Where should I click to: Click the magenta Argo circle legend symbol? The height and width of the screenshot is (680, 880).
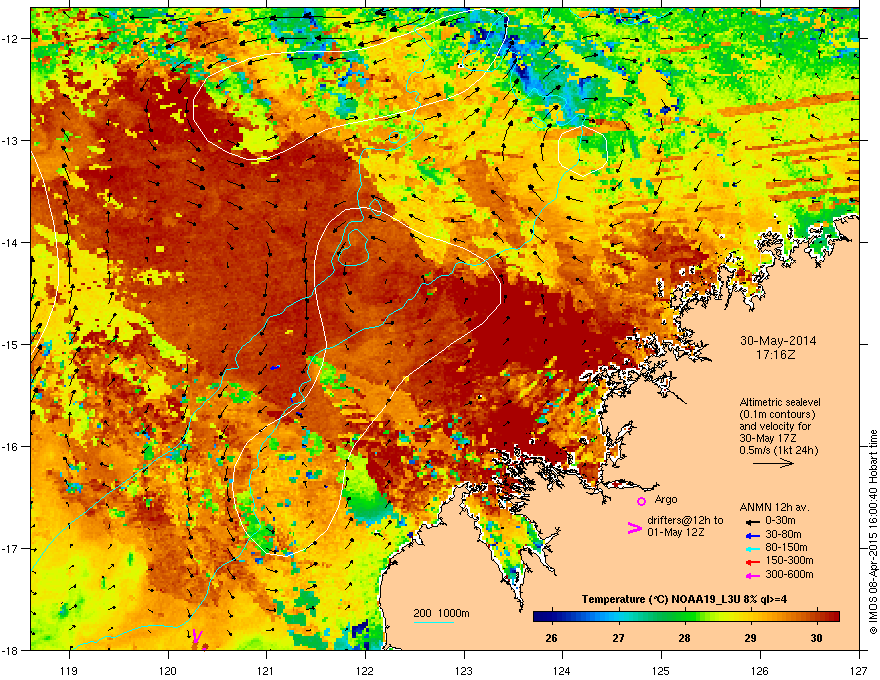pos(641,501)
